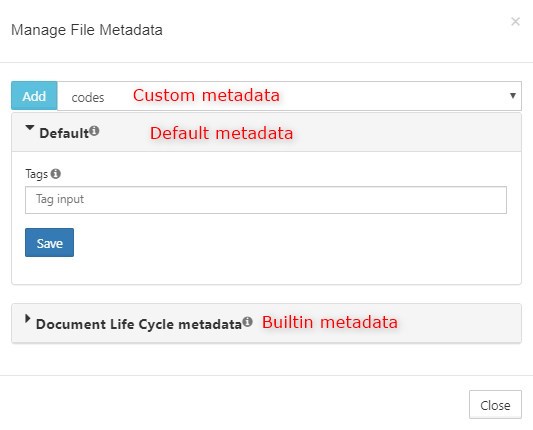
Task: Dismiss dialog with the X icon
Action: point(515,21)
